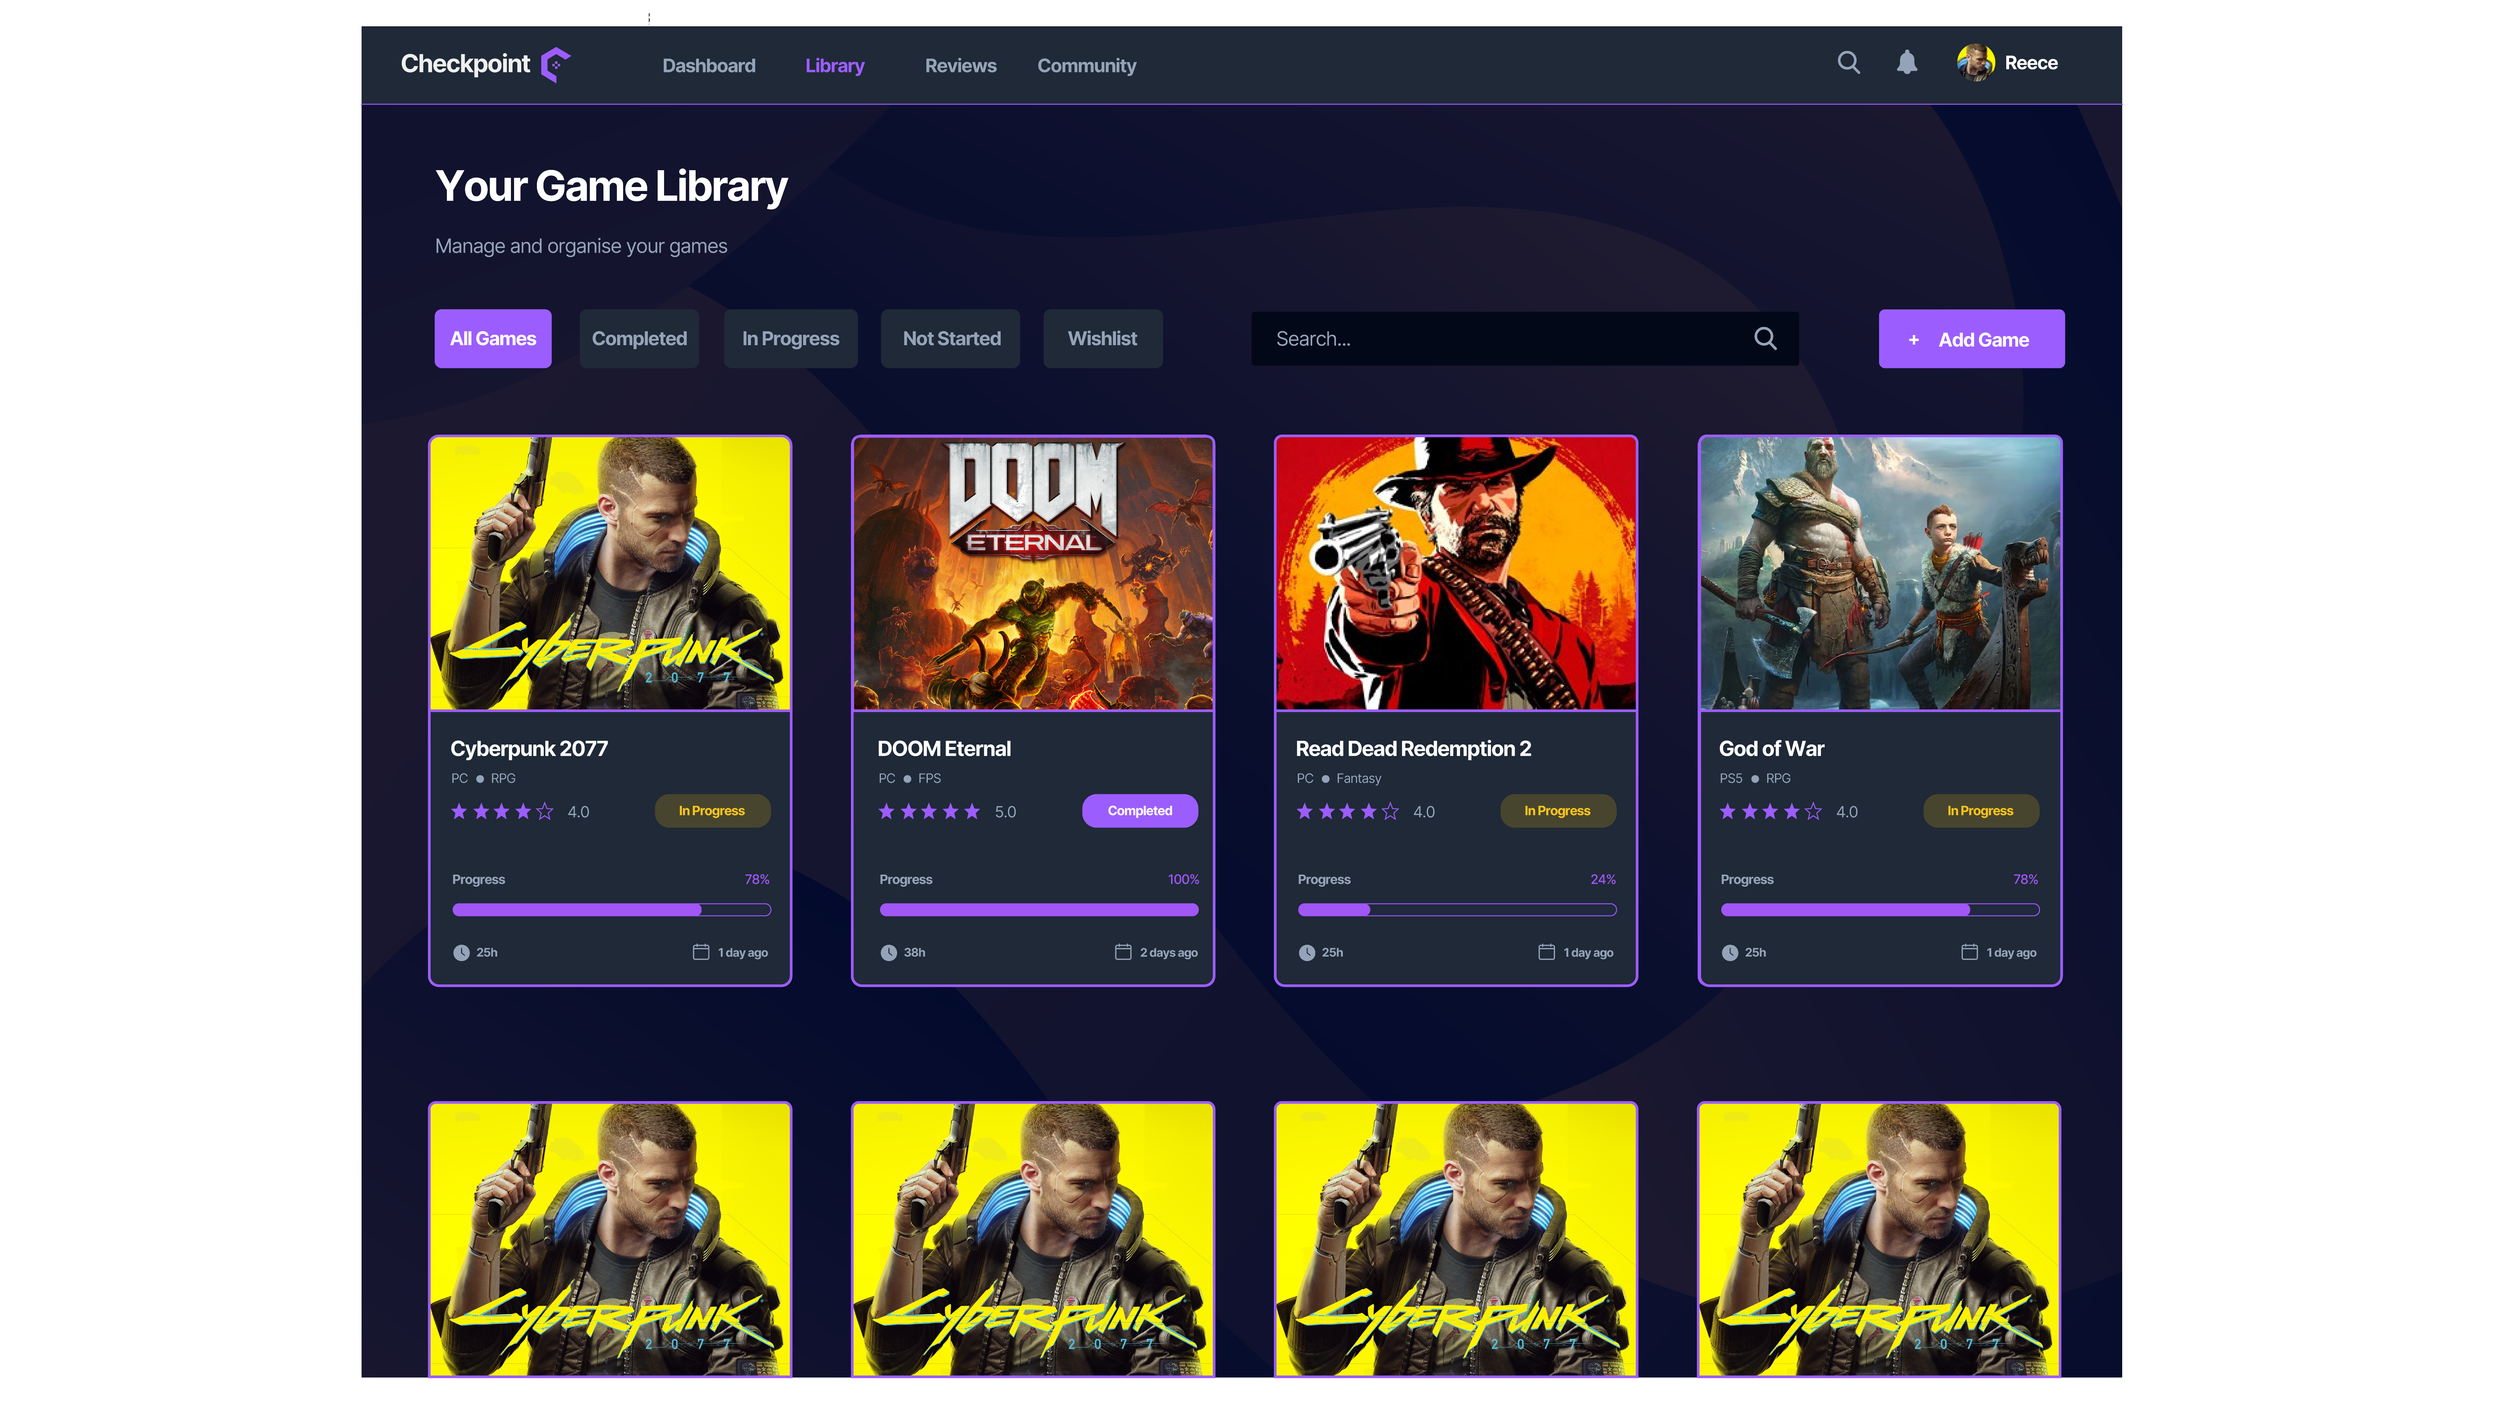Screen dimensions: 2500x1406
Task: Click the calendar icon on DOOM Eternal card
Action: click(x=1123, y=952)
